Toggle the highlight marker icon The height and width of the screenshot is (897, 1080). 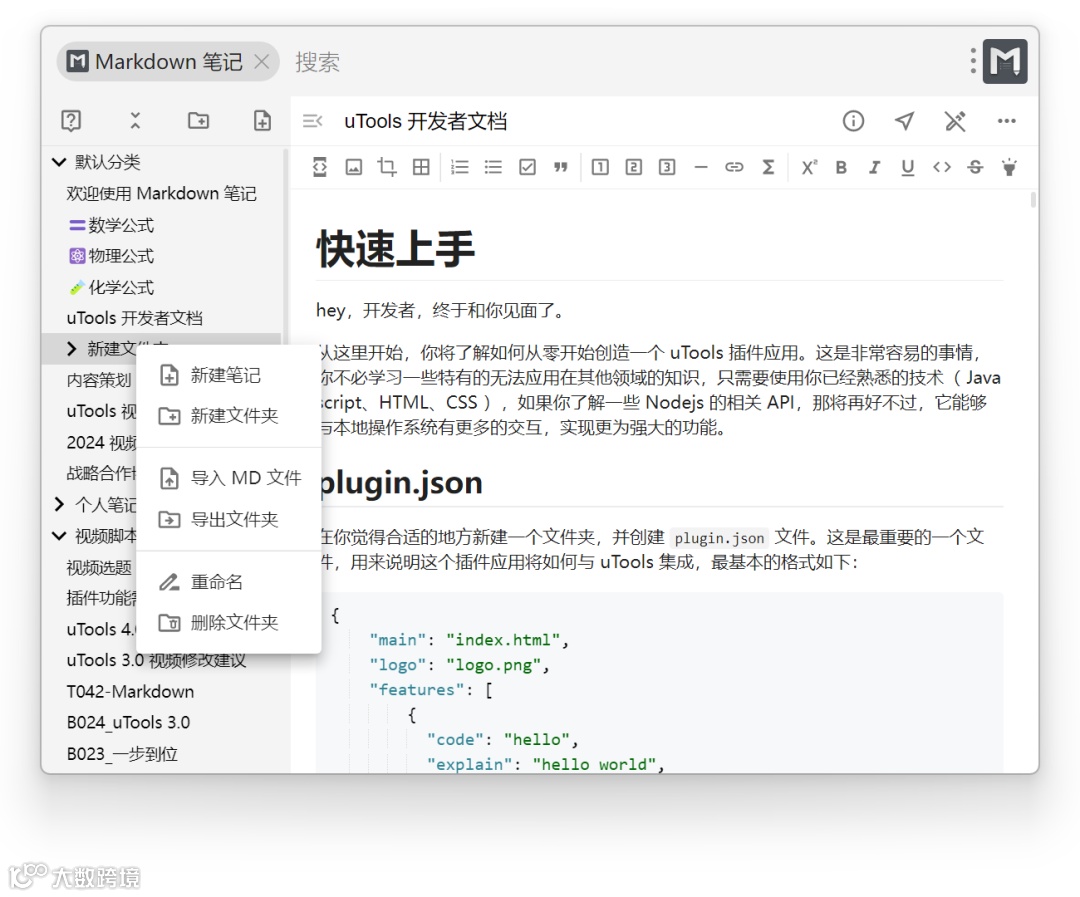1009,167
